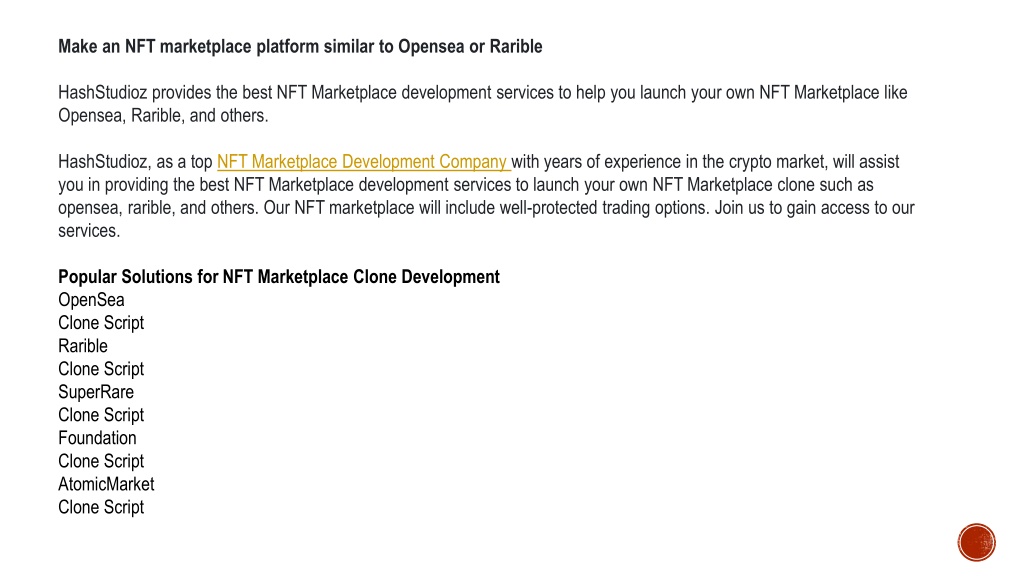Click the "SuperRare" list line
This screenshot has width=1024, height=576.
(96, 392)
